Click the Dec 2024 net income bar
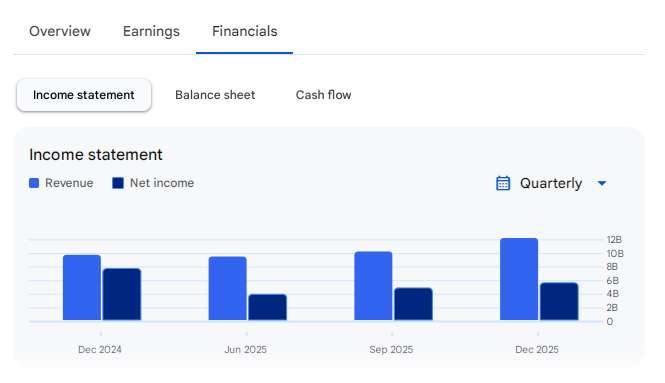 [x=122, y=294]
